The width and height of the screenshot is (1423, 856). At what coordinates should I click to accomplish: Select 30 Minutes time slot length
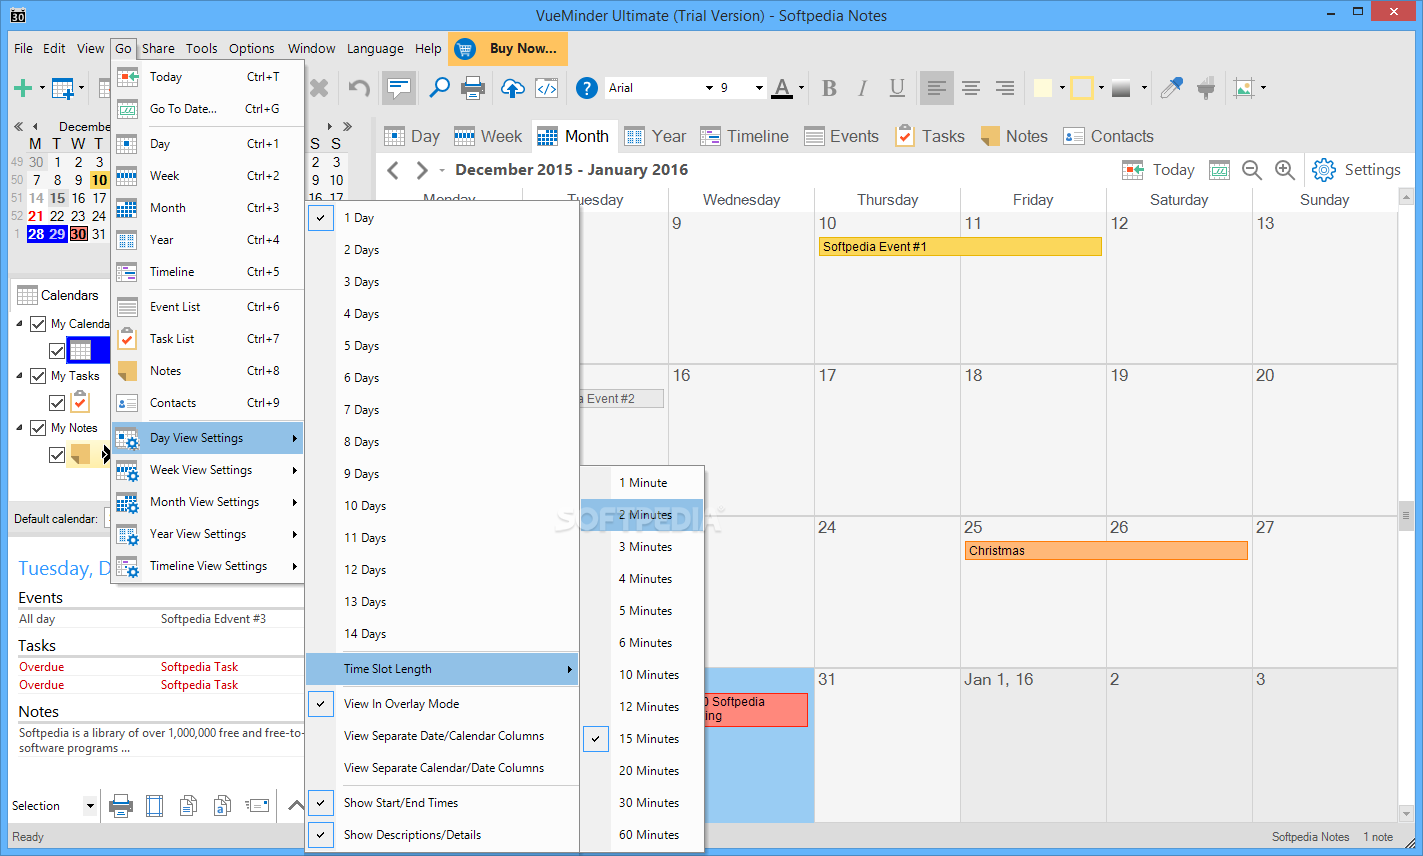click(643, 803)
